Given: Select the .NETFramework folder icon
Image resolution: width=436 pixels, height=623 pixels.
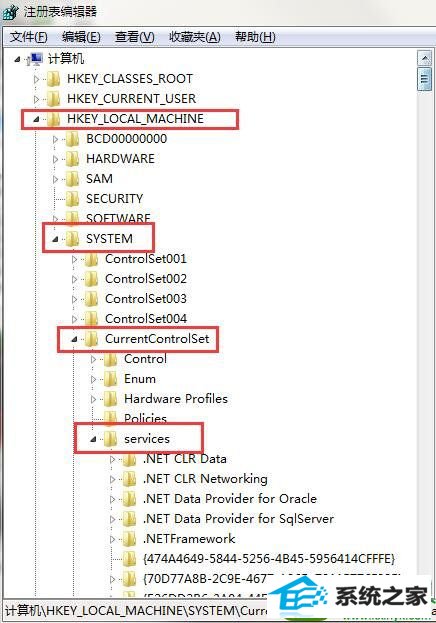Looking at the screenshot, I should (x=129, y=539).
